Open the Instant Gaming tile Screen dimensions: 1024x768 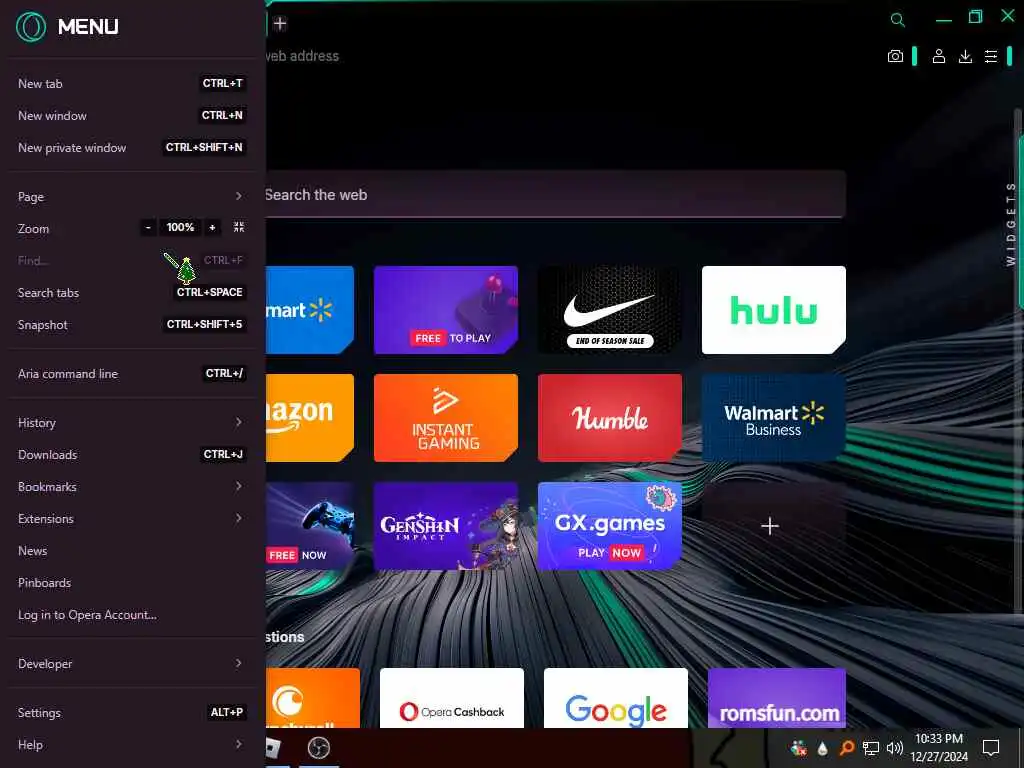[x=445, y=418]
